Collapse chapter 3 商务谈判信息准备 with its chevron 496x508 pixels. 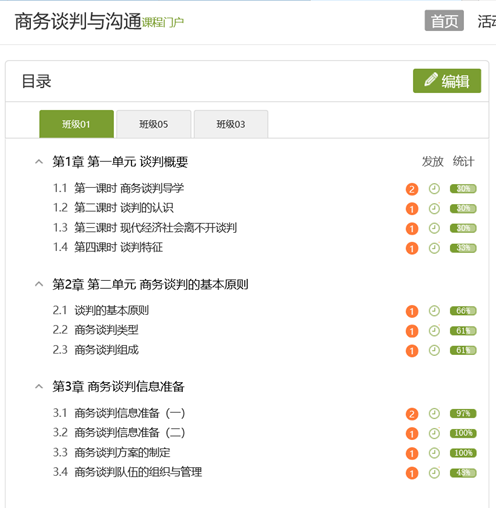point(39,387)
